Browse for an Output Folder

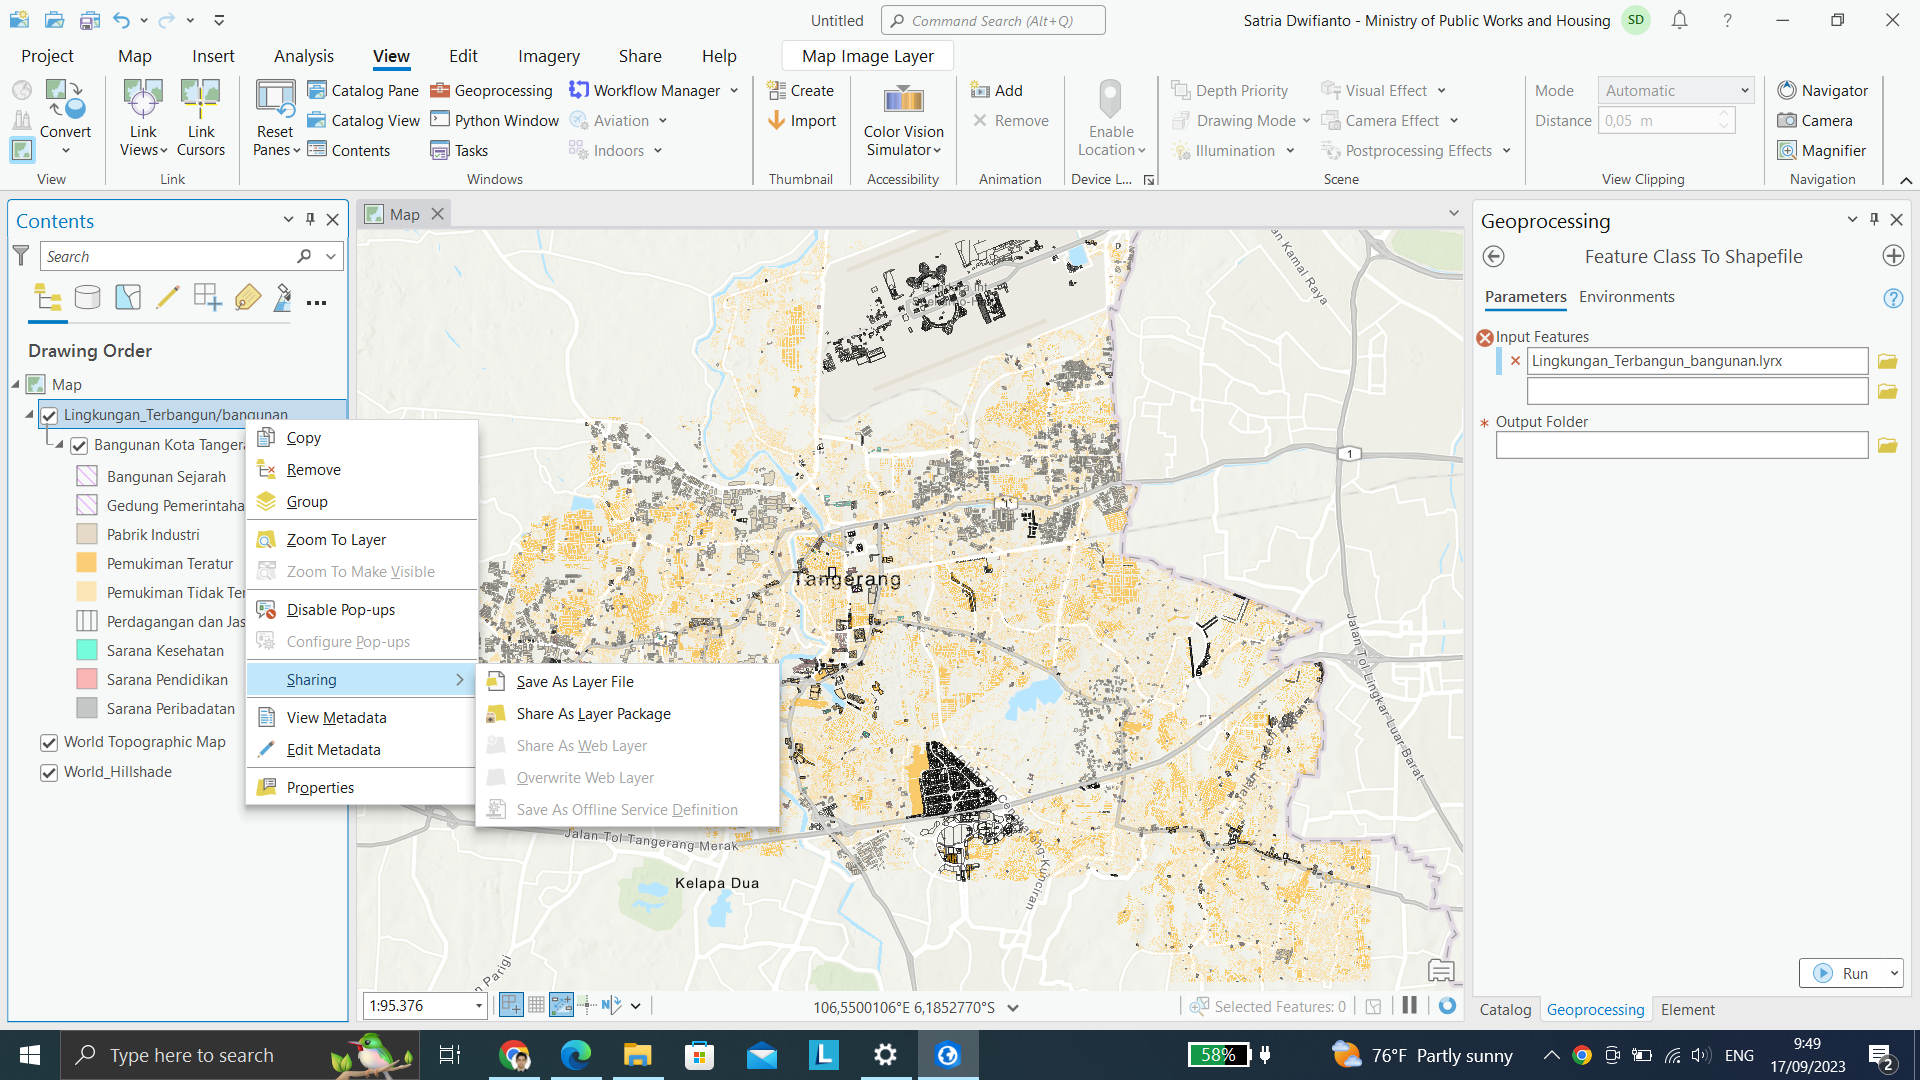tap(1888, 445)
